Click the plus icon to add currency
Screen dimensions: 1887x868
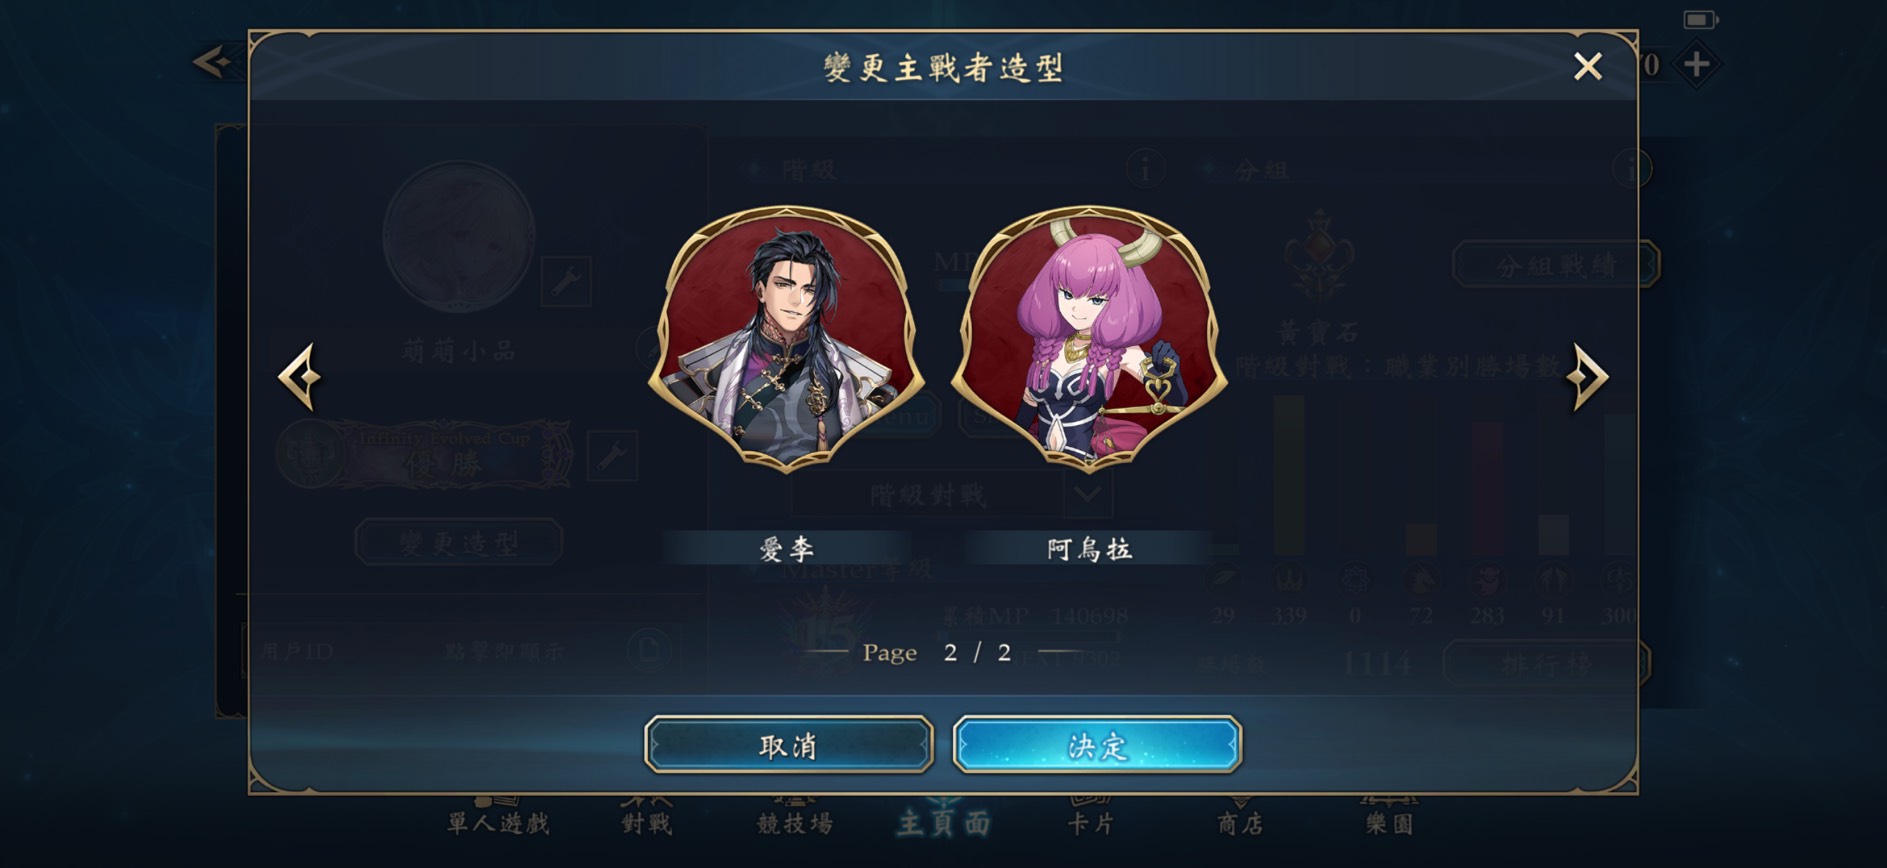(1696, 65)
